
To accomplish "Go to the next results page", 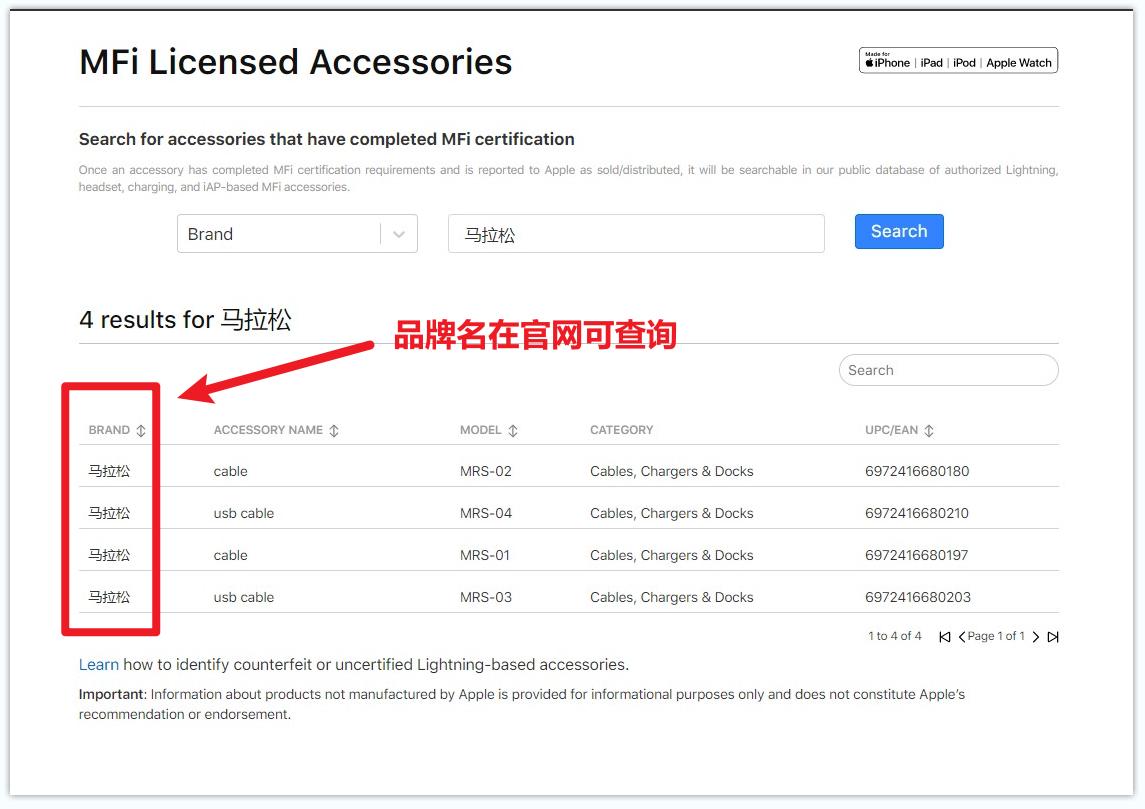I will [1037, 636].
